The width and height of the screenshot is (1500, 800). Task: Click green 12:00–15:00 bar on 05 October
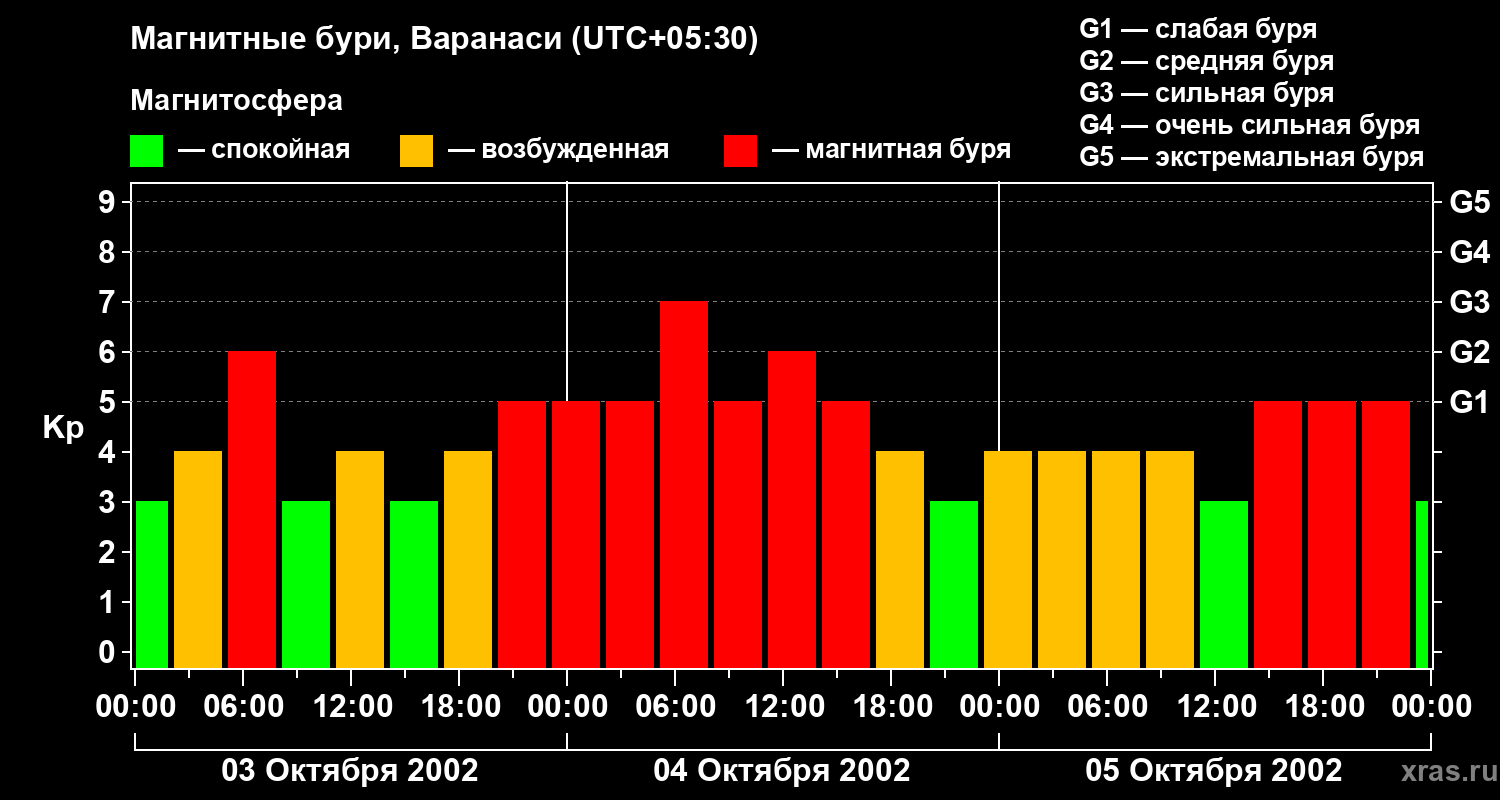click(x=1224, y=584)
